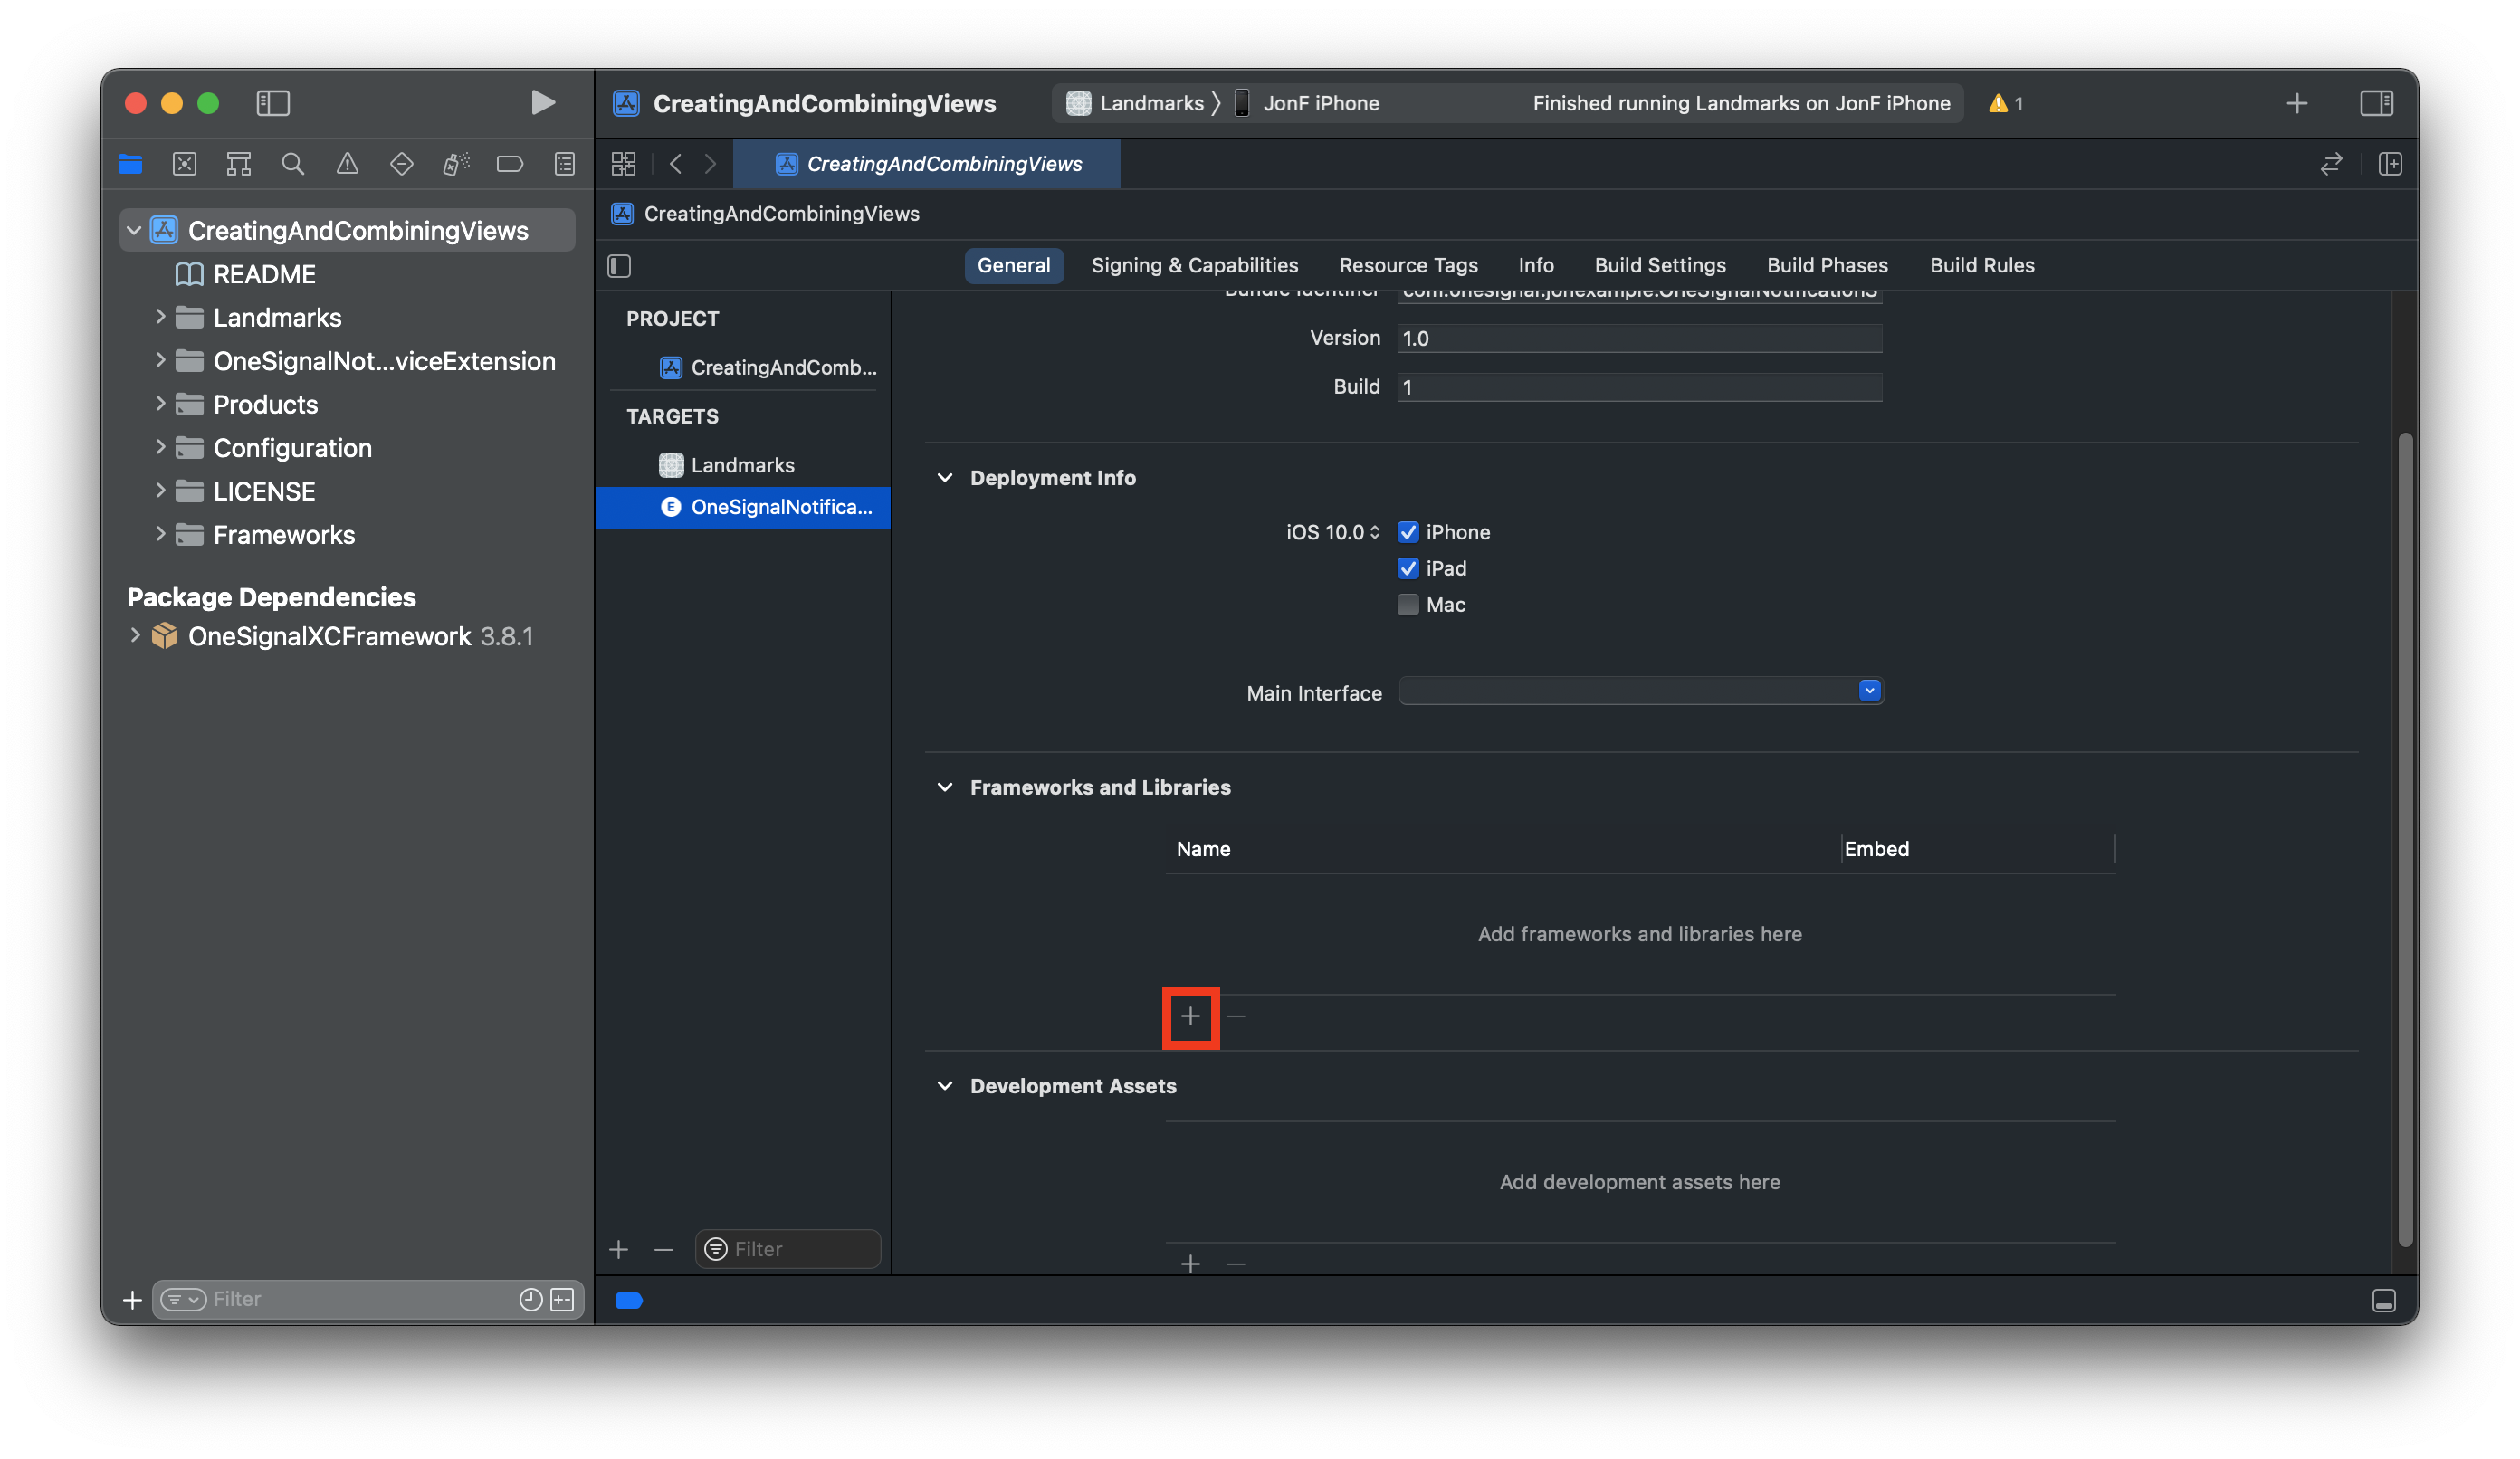Expand the OneSignalNot...viceExtension folder
The image size is (2520, 1459).
pyautogui.click(x=160, y=360)
